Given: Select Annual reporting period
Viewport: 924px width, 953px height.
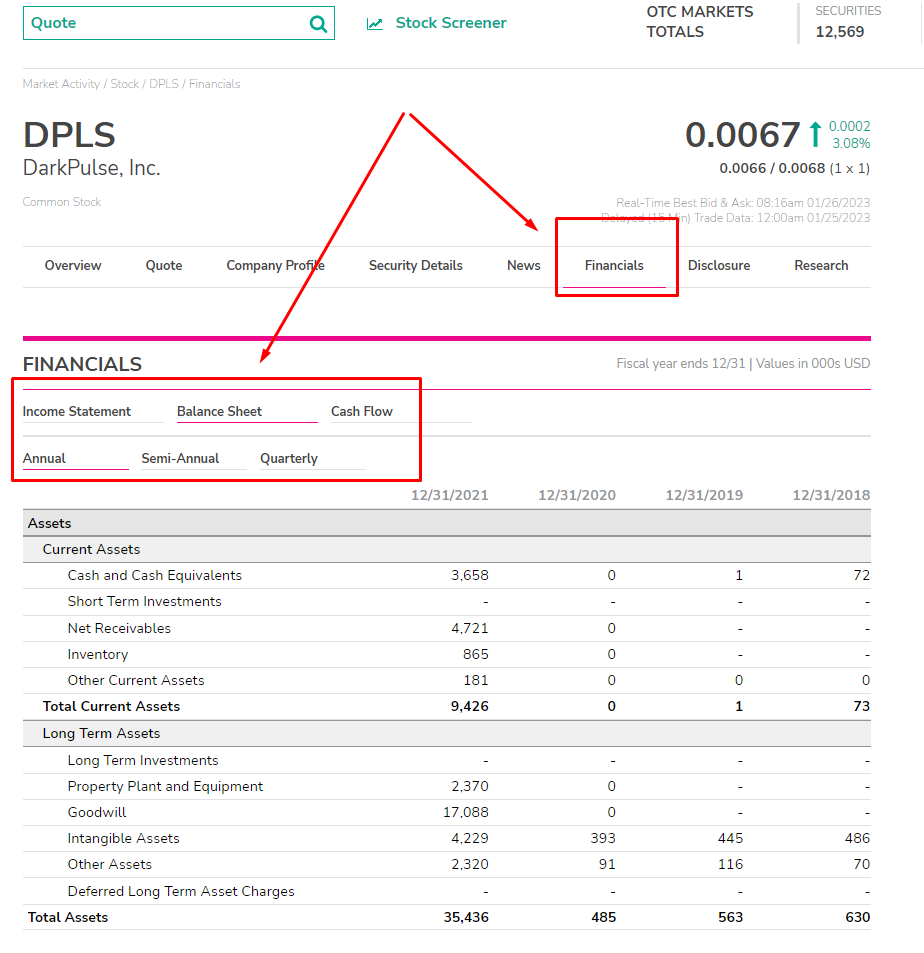Looking at the screenshot, I should click(x=44, y=458).
